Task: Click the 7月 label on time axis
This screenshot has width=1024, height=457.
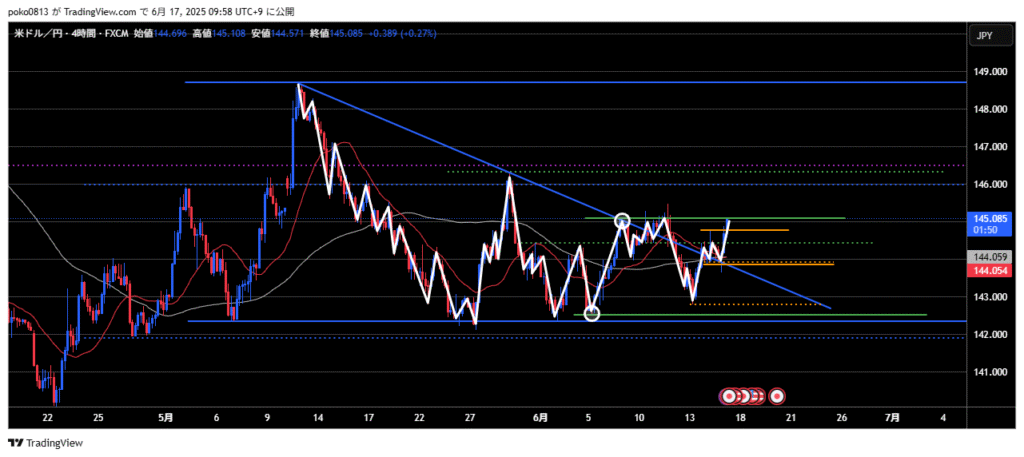Action: click(x=893, y=416)
